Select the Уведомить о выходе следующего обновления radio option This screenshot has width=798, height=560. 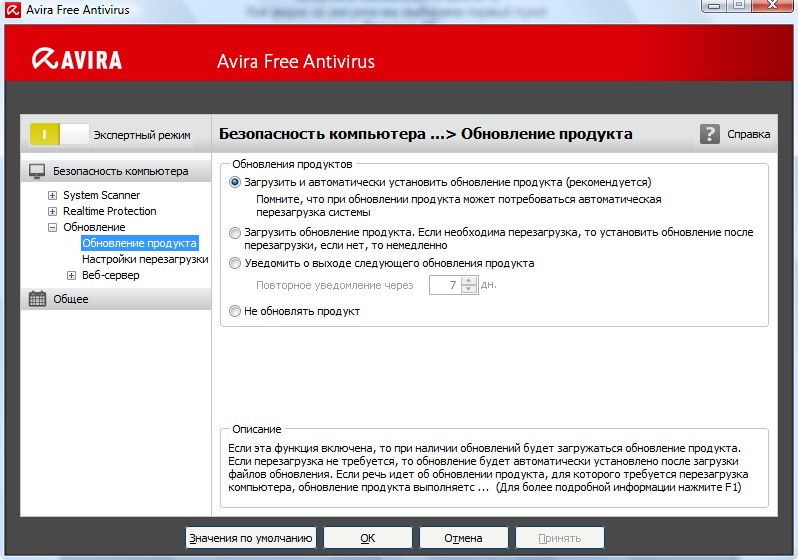(x=235, y=263)
